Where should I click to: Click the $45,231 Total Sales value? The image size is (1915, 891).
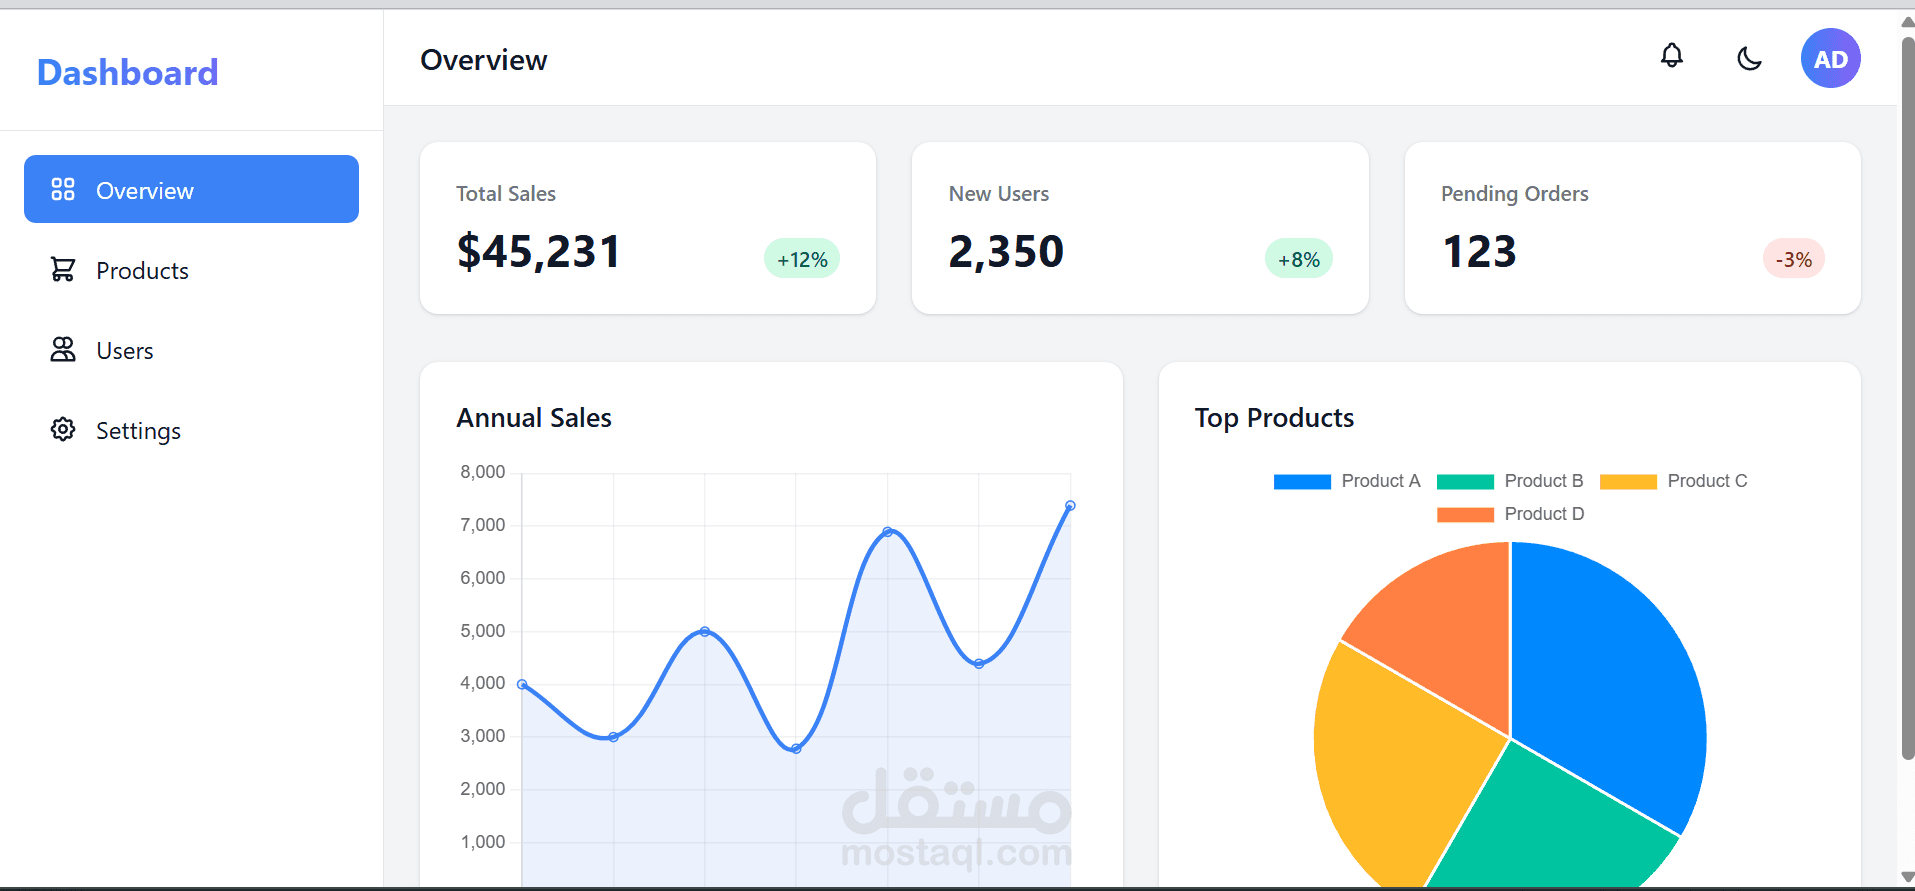pyautogui.click(x=538, y=251)
